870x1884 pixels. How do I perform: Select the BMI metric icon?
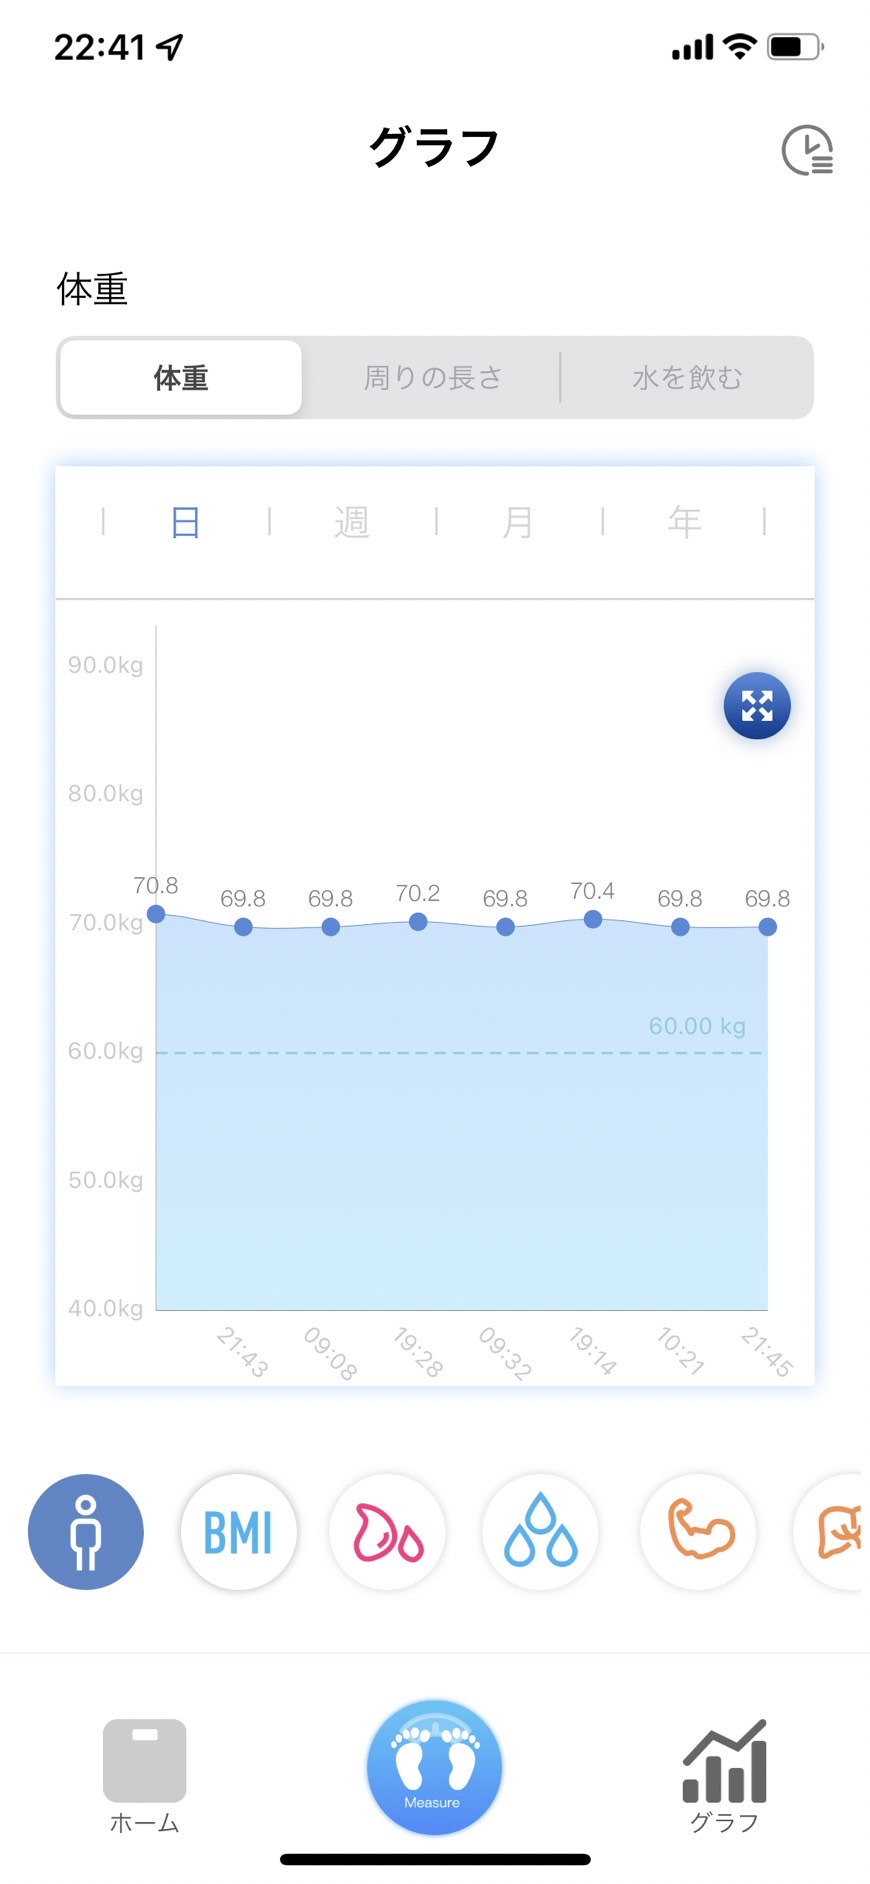[x=238, y=1531]
